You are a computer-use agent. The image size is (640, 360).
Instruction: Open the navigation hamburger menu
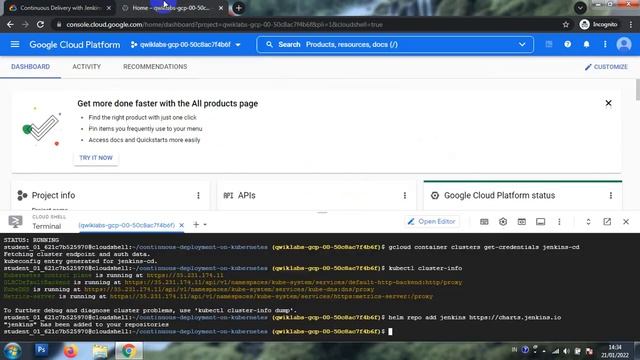15,44
